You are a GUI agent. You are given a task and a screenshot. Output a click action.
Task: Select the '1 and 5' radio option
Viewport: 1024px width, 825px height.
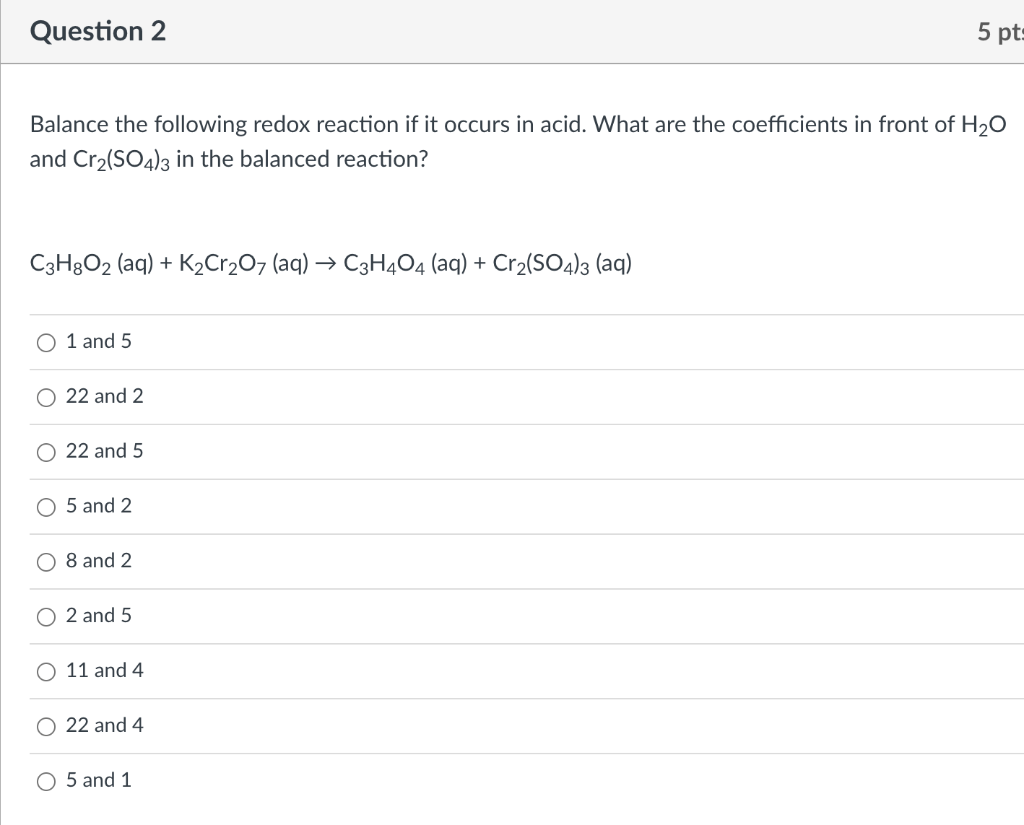click(46, 343)
